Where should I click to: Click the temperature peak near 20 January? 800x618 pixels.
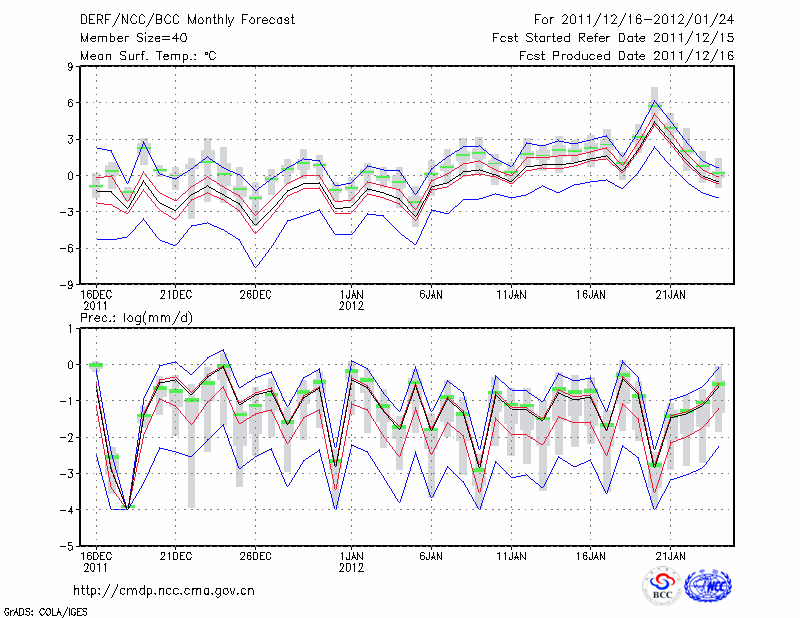654,103
